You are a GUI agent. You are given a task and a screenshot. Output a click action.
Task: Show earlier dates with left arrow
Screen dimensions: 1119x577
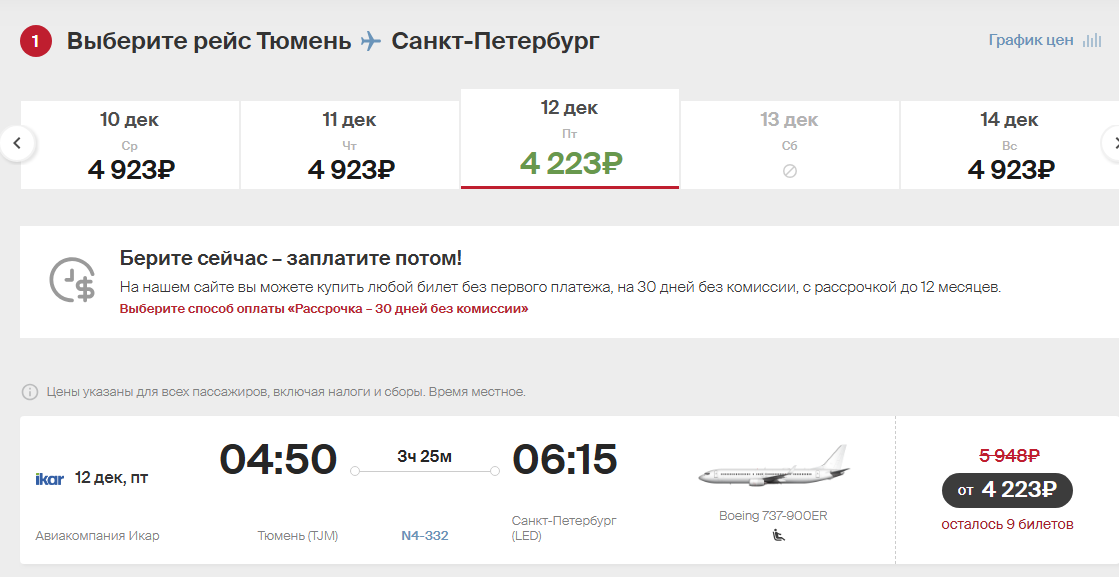[18, 143]
